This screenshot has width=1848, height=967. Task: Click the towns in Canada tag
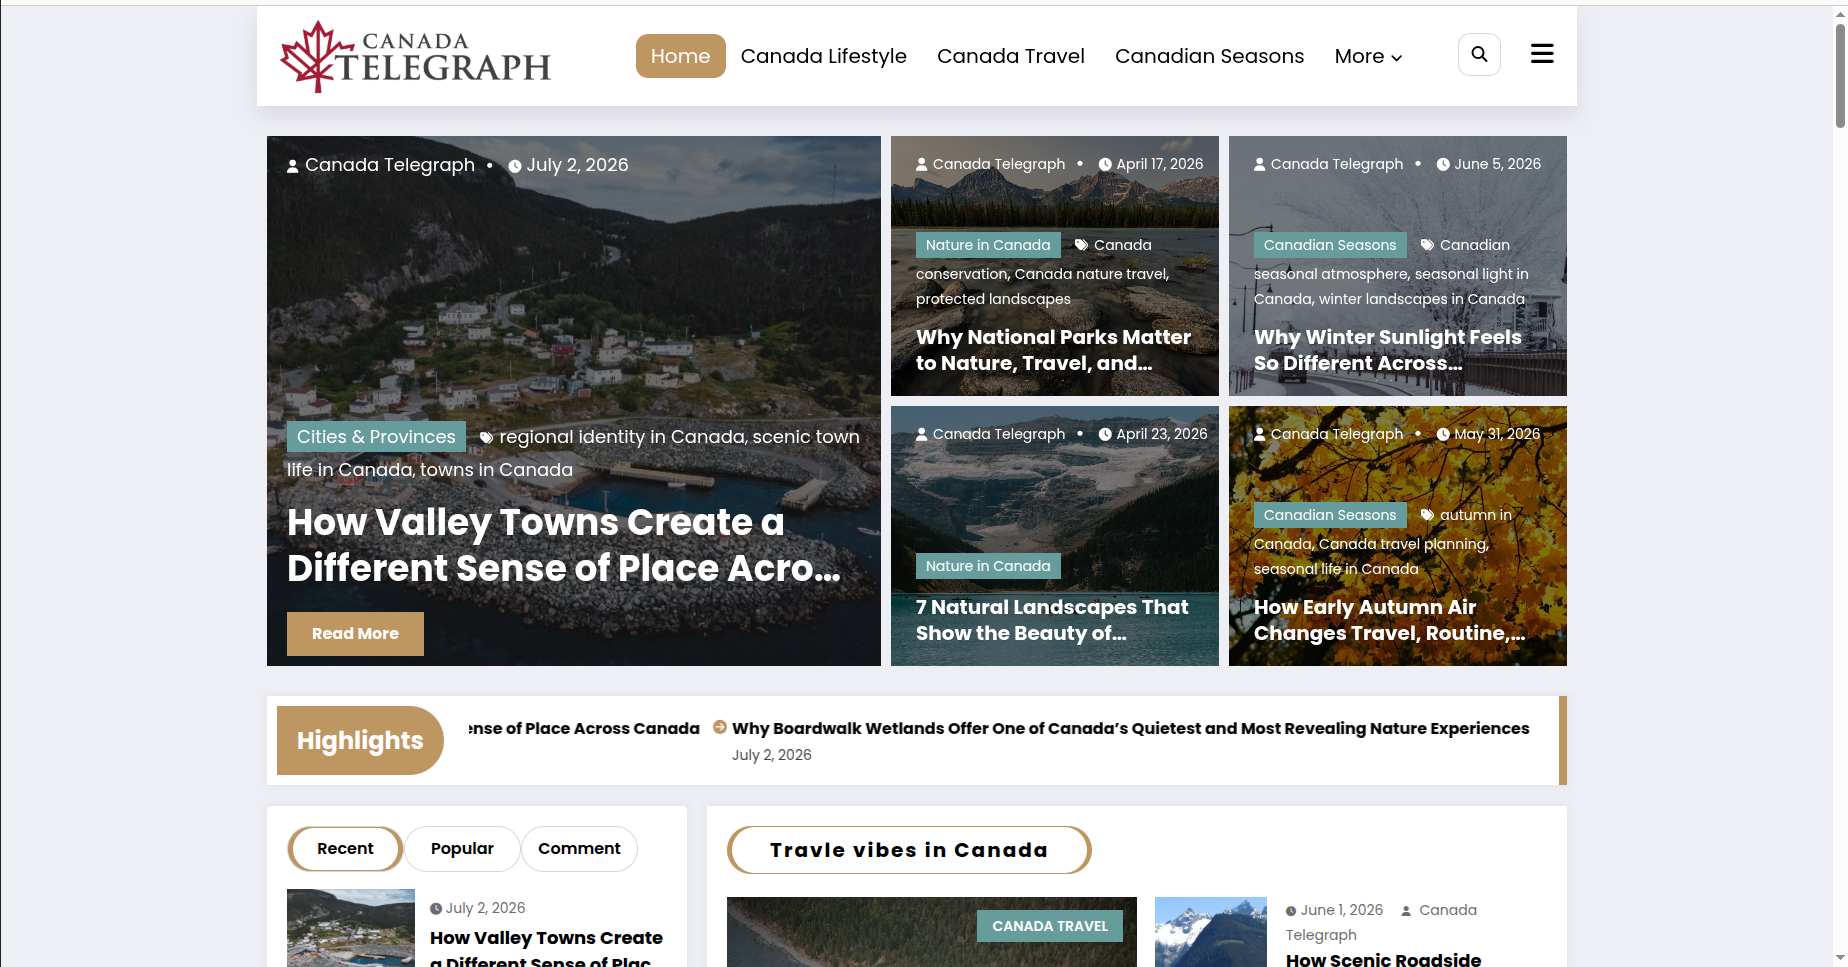click(496, 470)
